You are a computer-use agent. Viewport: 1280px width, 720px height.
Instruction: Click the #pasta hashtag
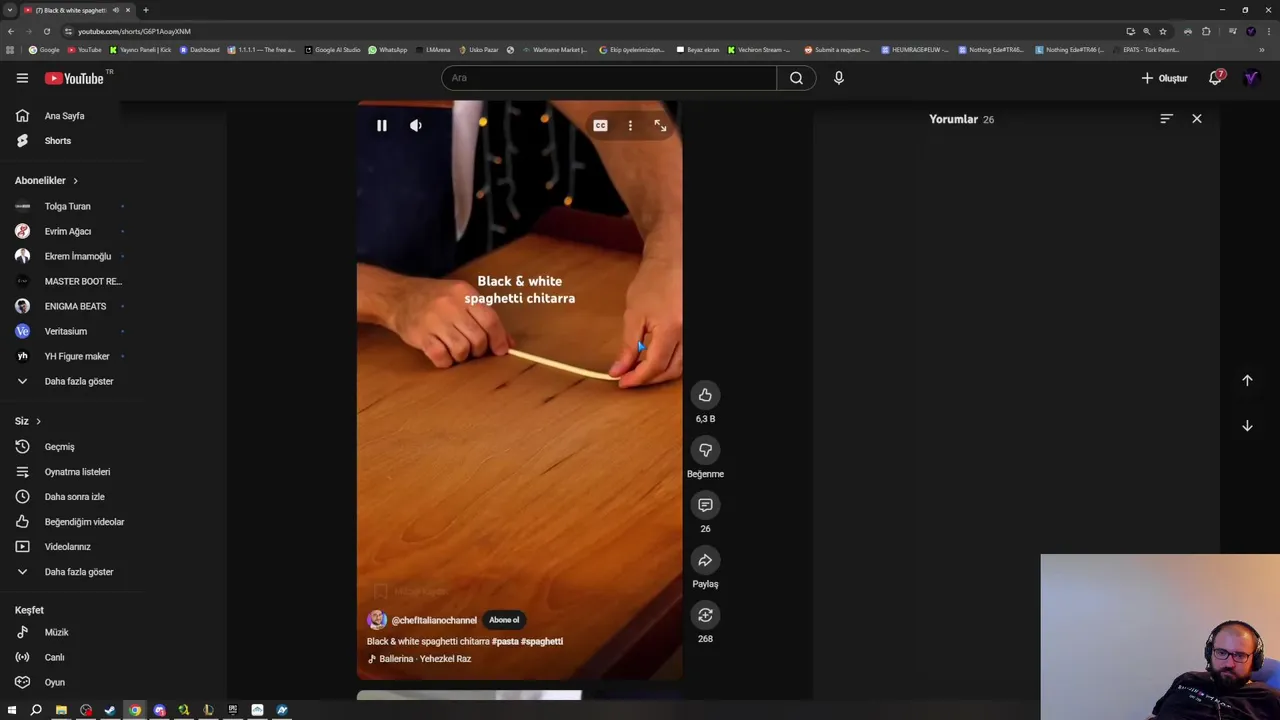click(x=505, y=641)
